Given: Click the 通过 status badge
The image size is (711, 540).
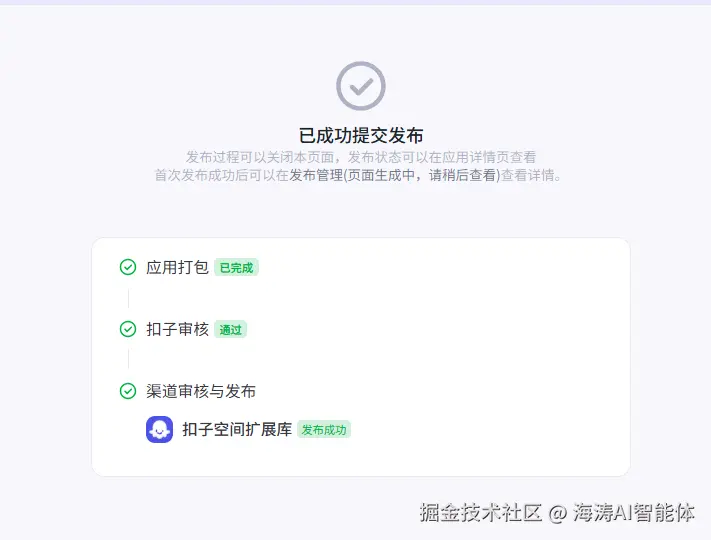Looking at the screenshot, I should (230, 330).
